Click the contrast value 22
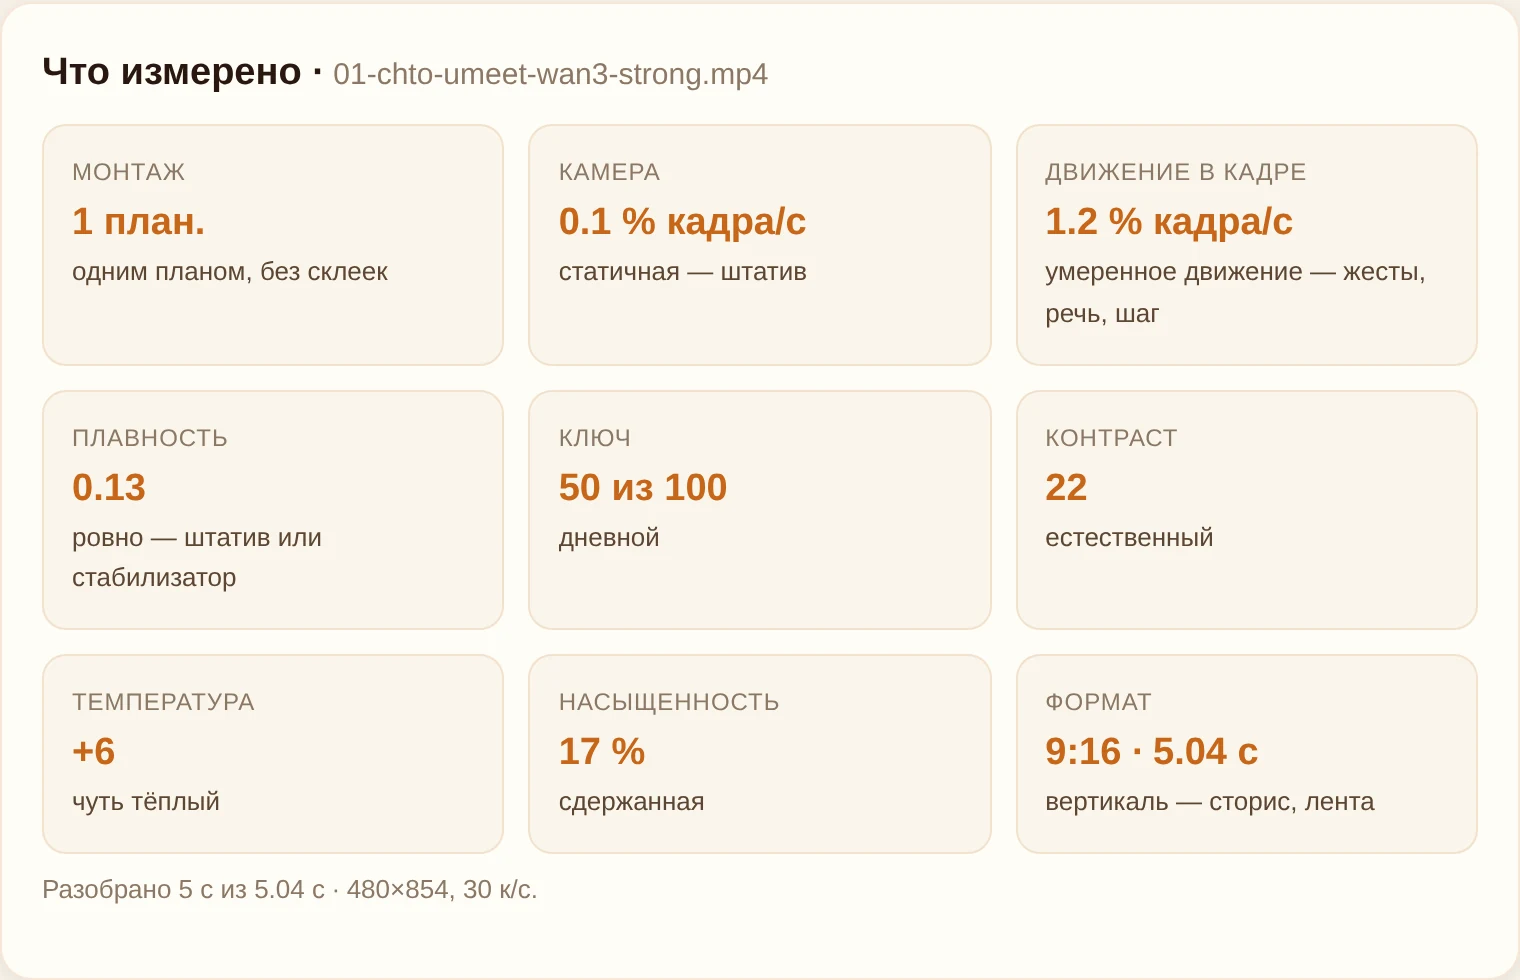Viewport: 1520px width, 980px height. click(1066, 487)
